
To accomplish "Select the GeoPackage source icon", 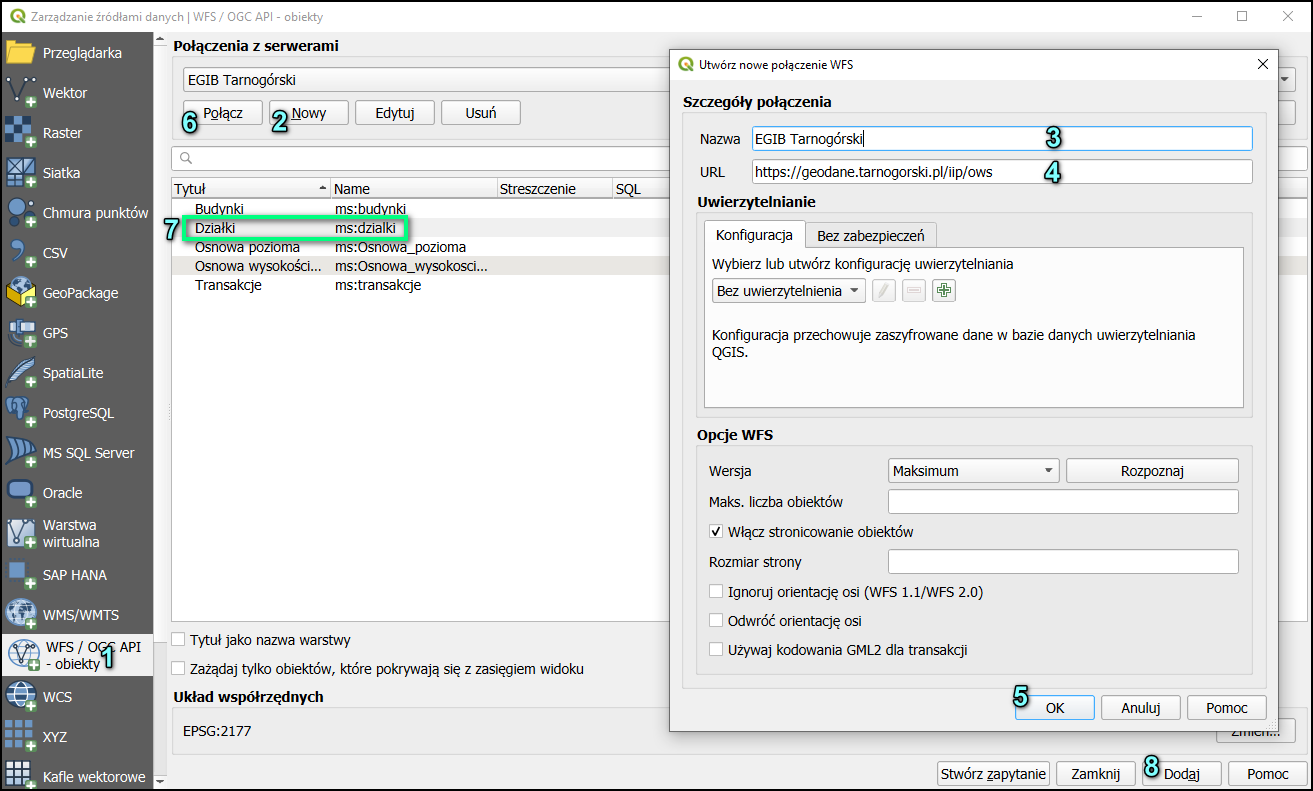I will pos(22,292).
